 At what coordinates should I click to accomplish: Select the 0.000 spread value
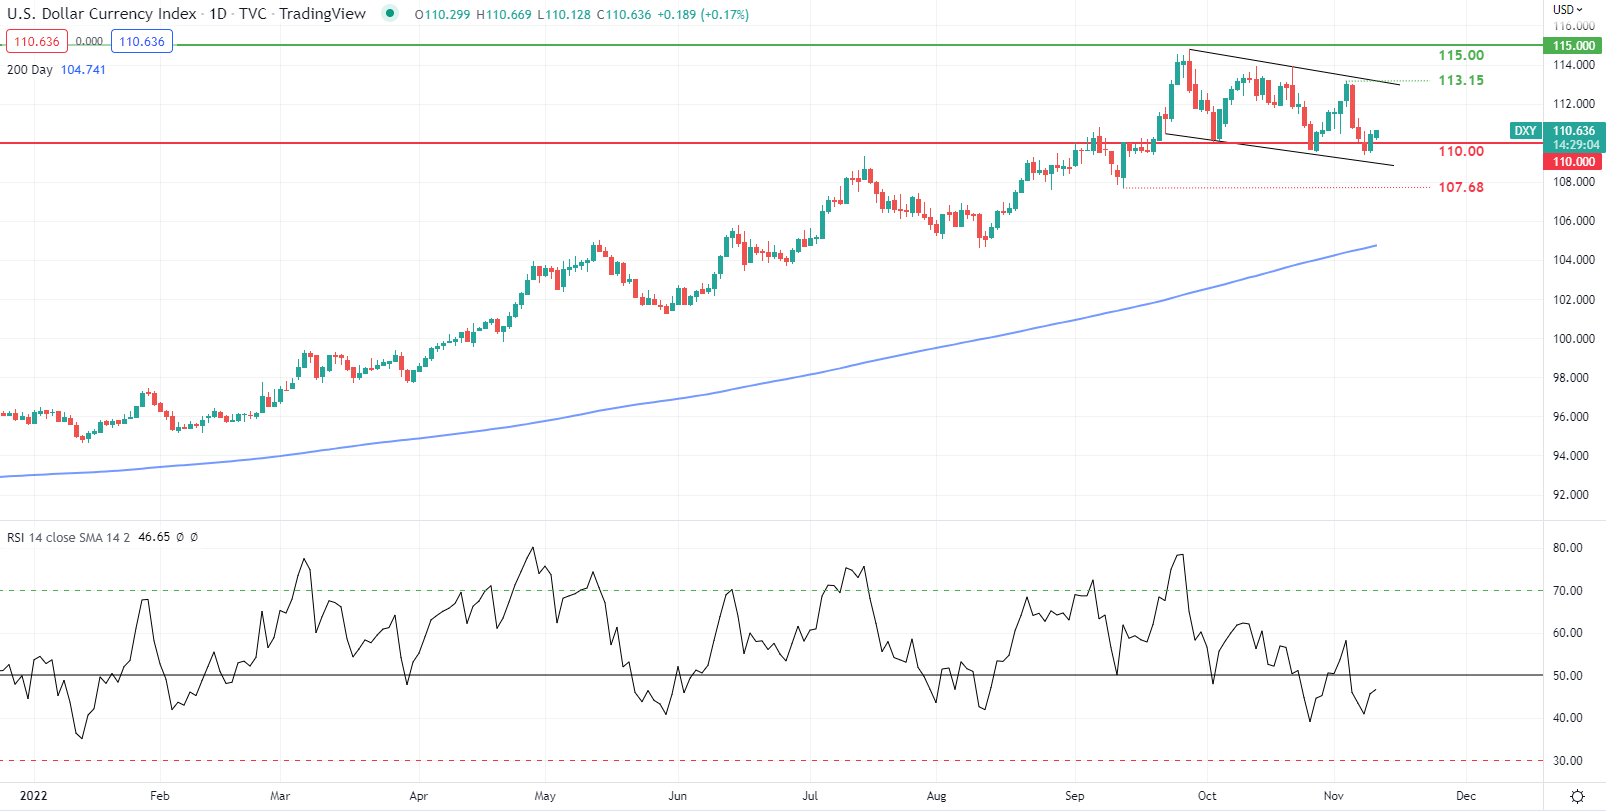coord(89,42)
